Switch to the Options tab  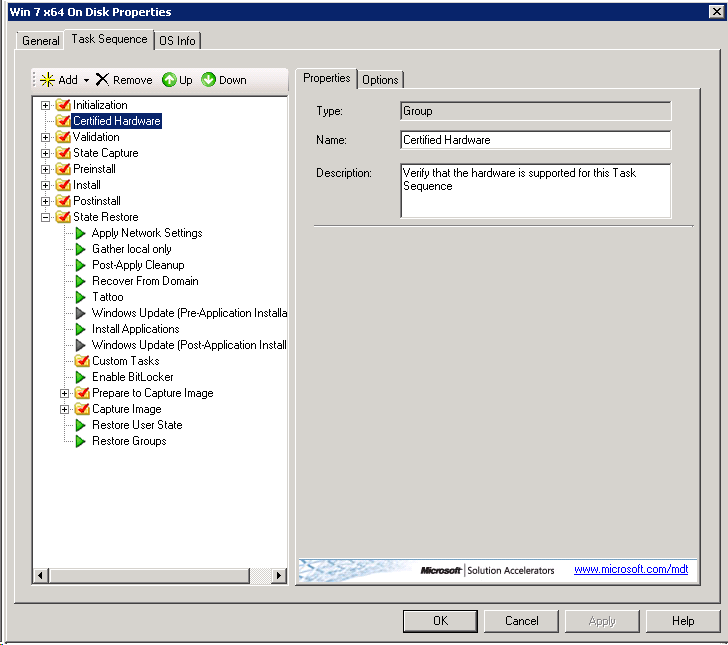[x=380, y=80]
